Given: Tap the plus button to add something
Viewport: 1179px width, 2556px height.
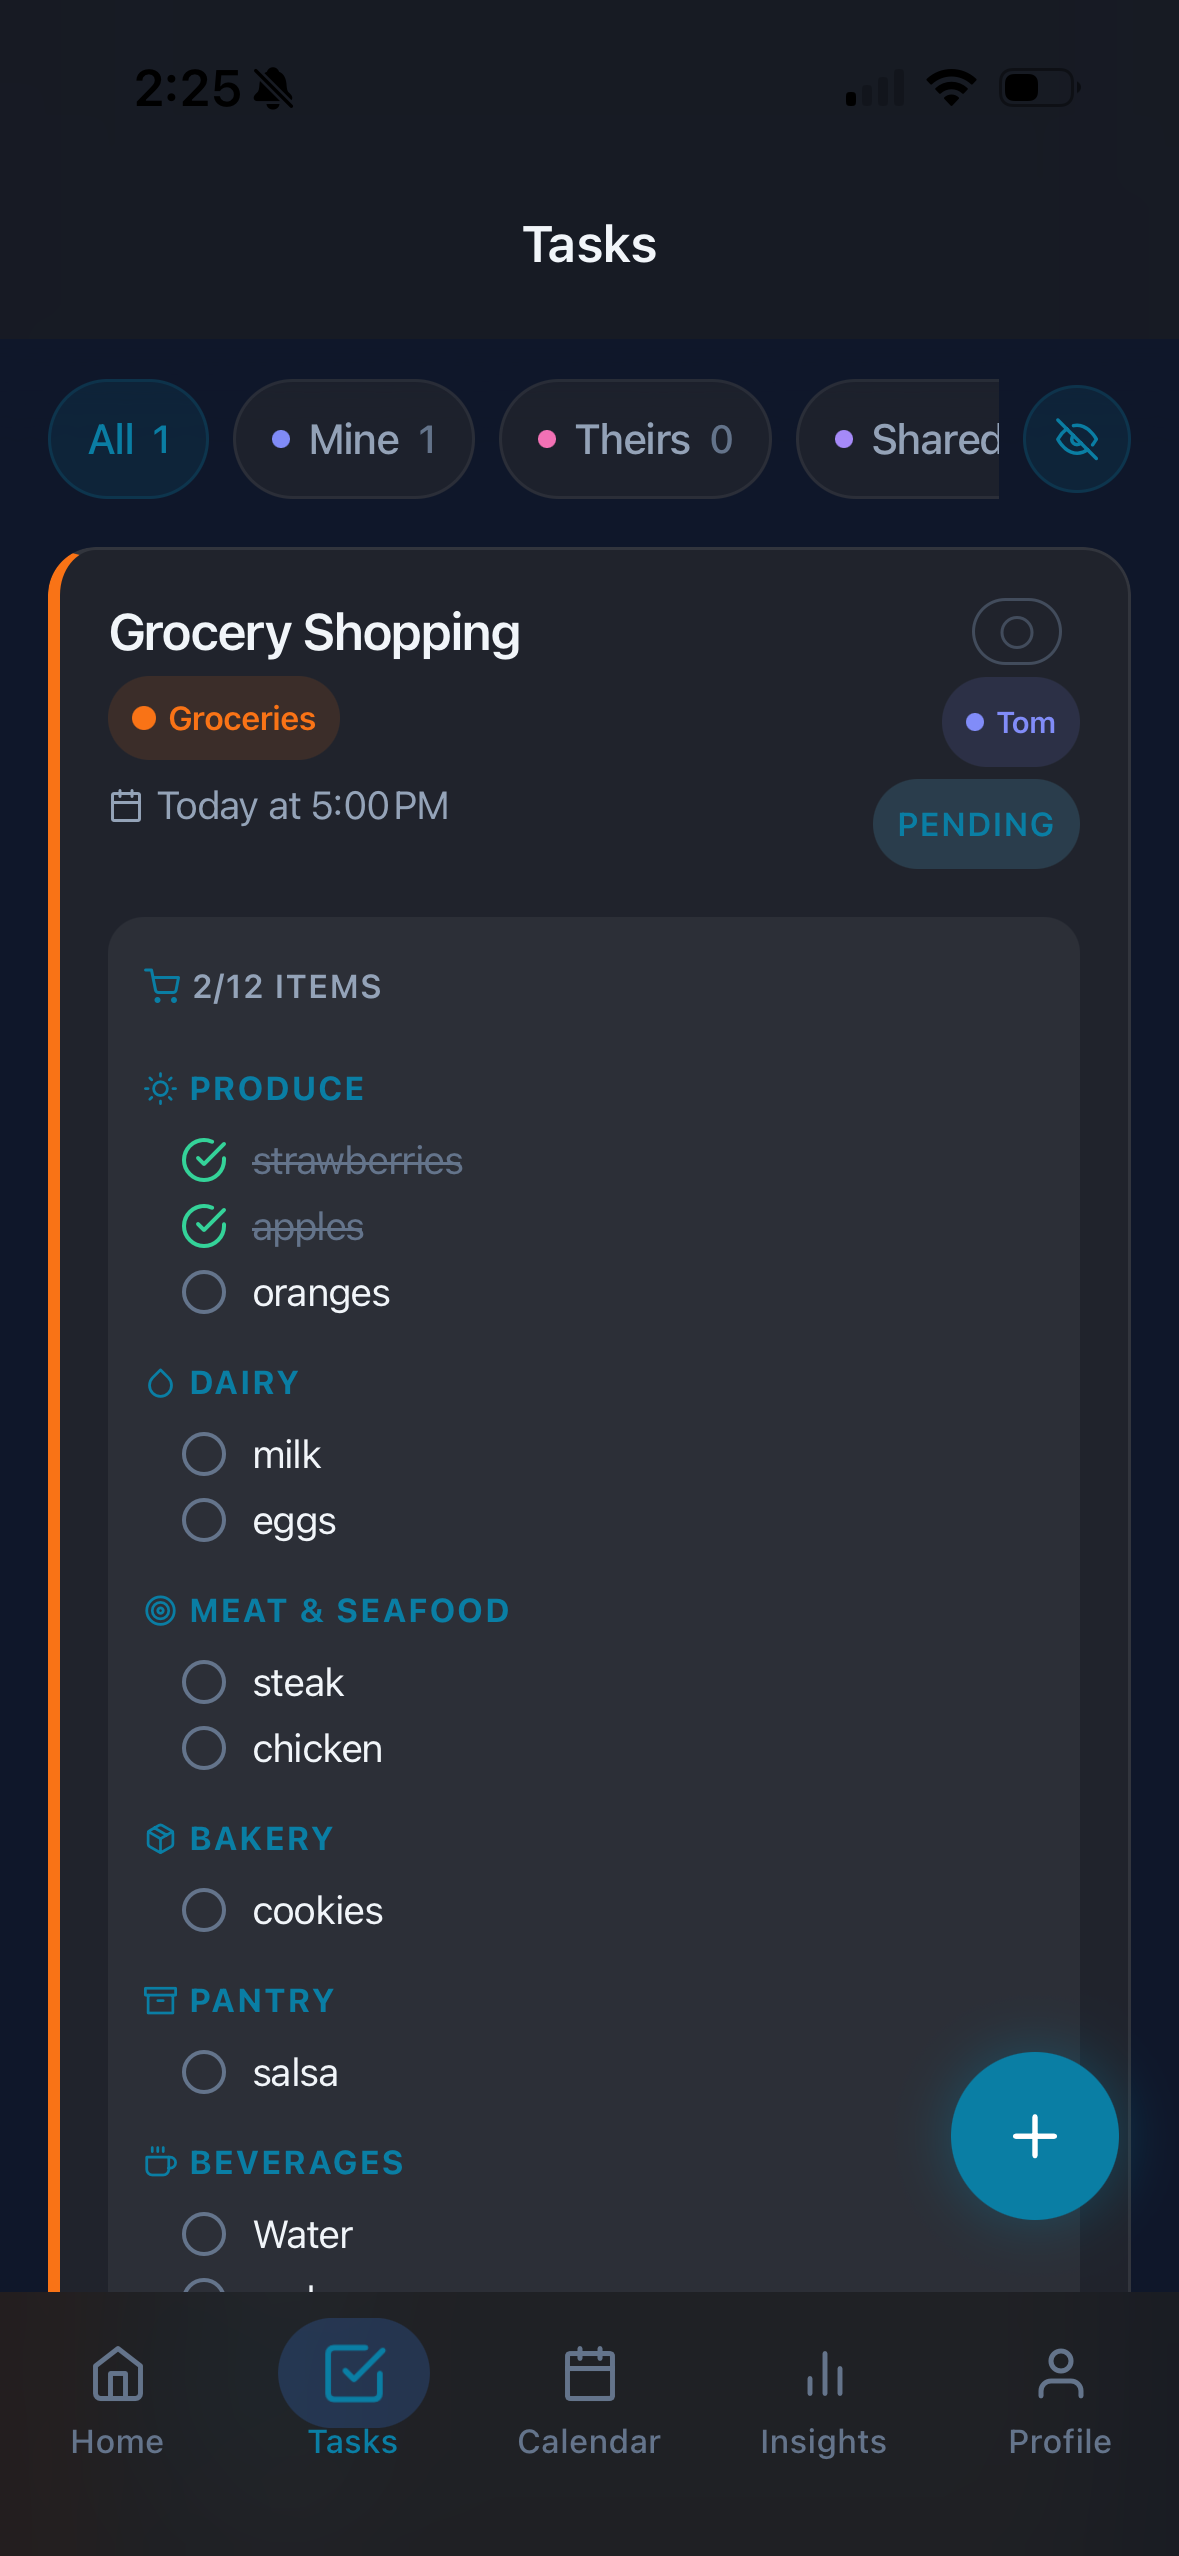Looking at the screenshot, I should (x=1034, y=2136).
